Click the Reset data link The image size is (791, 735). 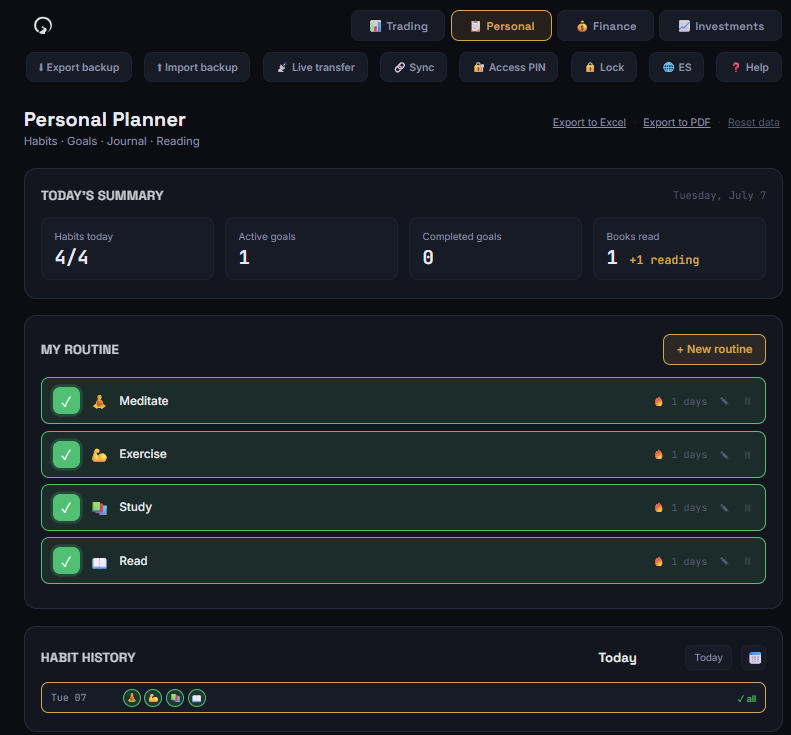click(x=754, y=123)
